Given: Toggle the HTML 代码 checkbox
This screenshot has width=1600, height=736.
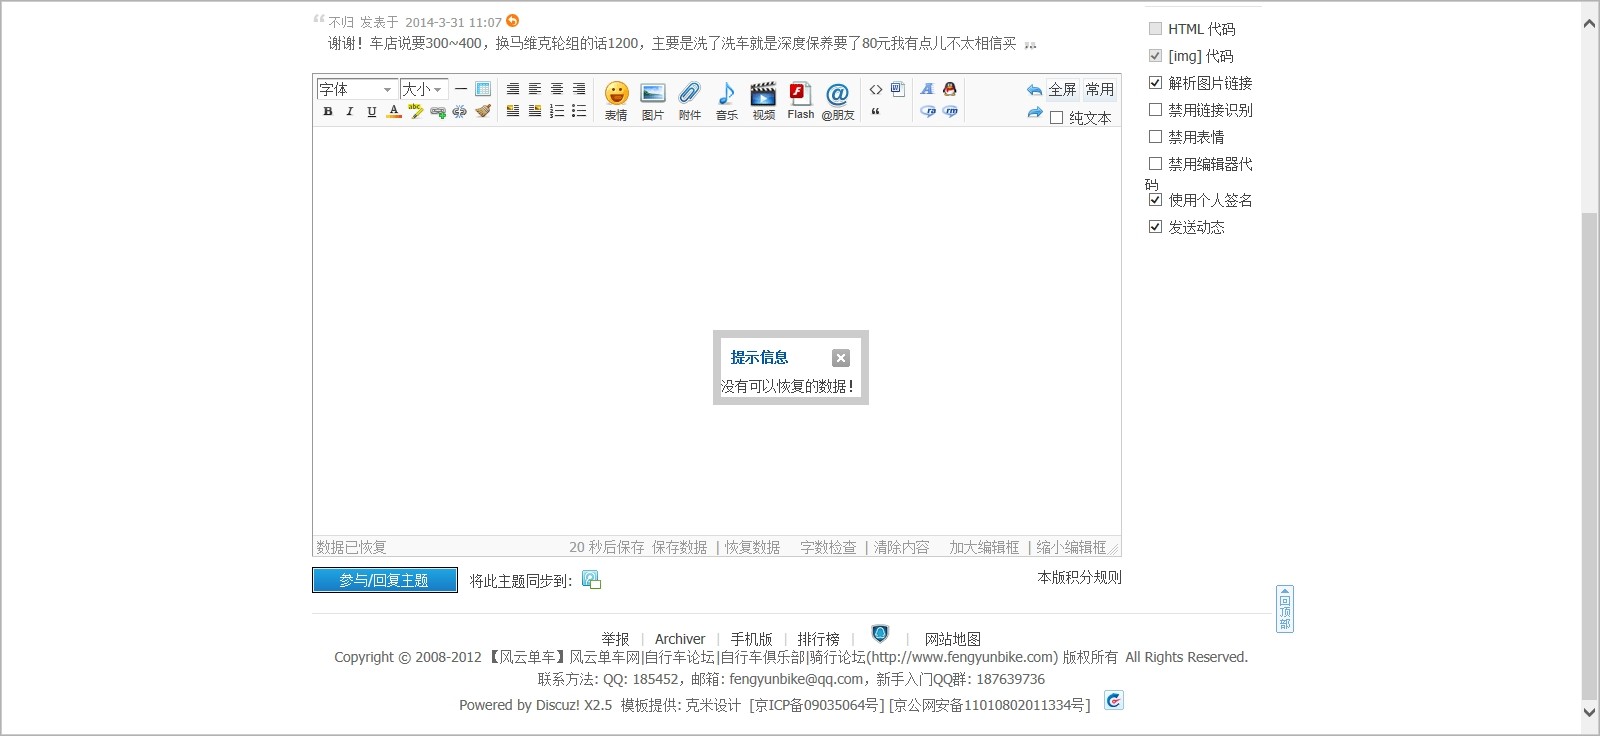Looking at the screenshot, I should click(1155, 29).
